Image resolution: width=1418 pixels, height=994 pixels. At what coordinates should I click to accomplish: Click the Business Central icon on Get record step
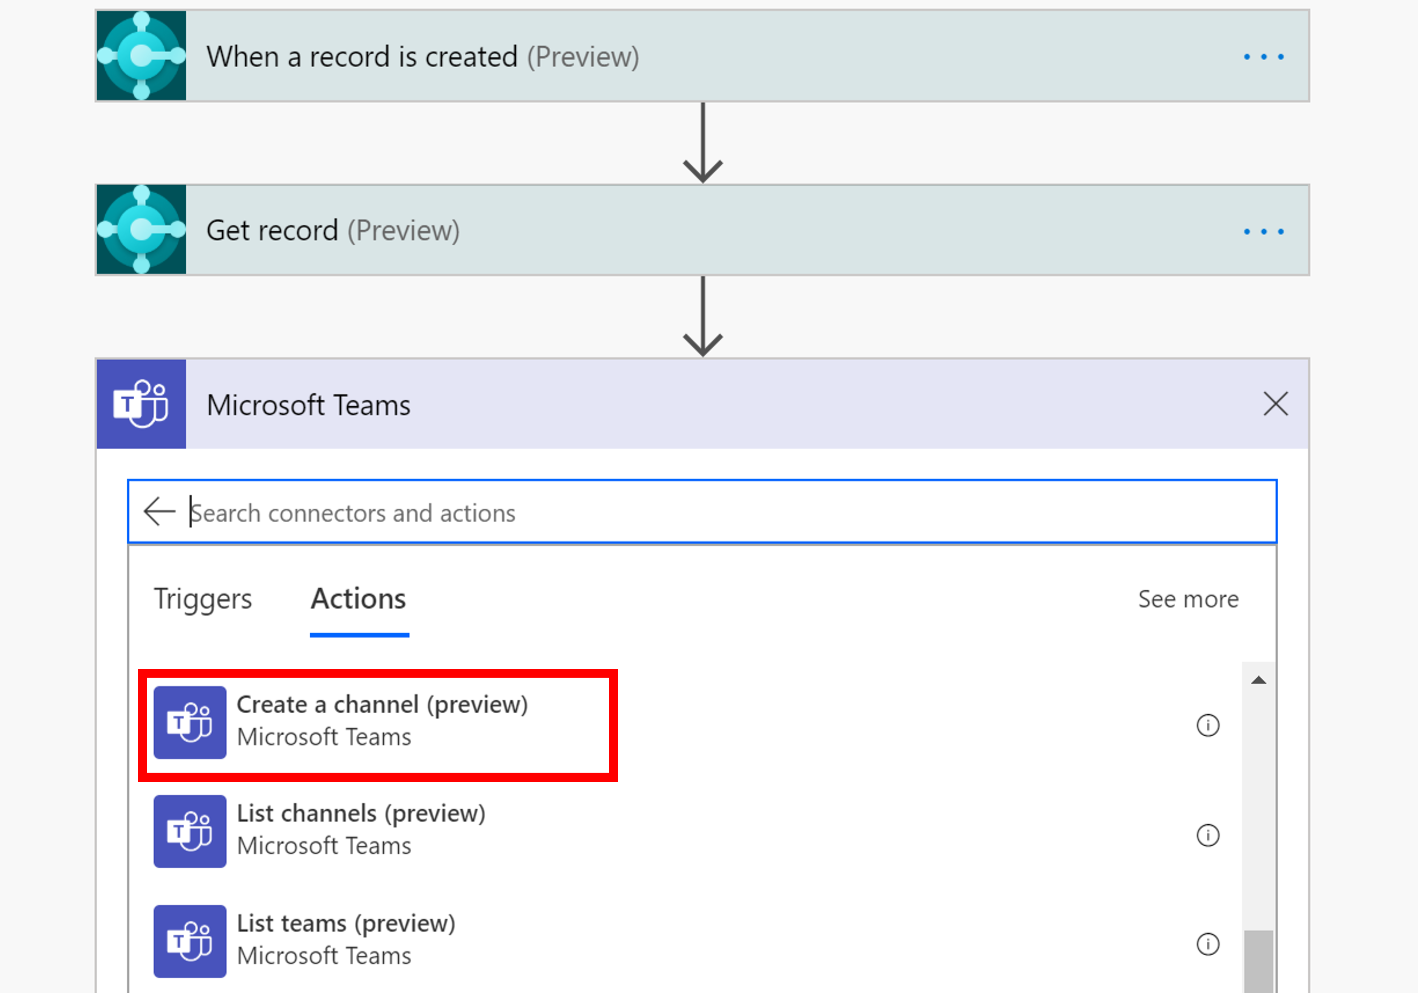(141, 230)
